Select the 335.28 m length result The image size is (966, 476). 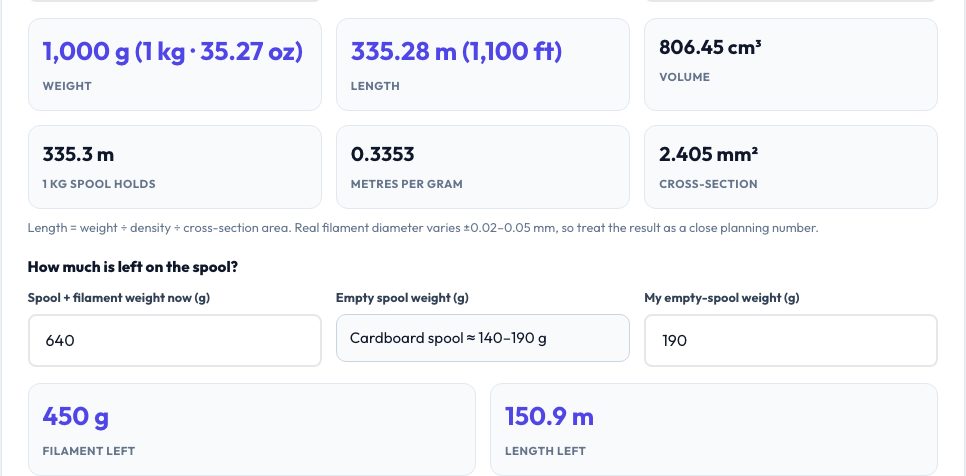click(457, 52)
